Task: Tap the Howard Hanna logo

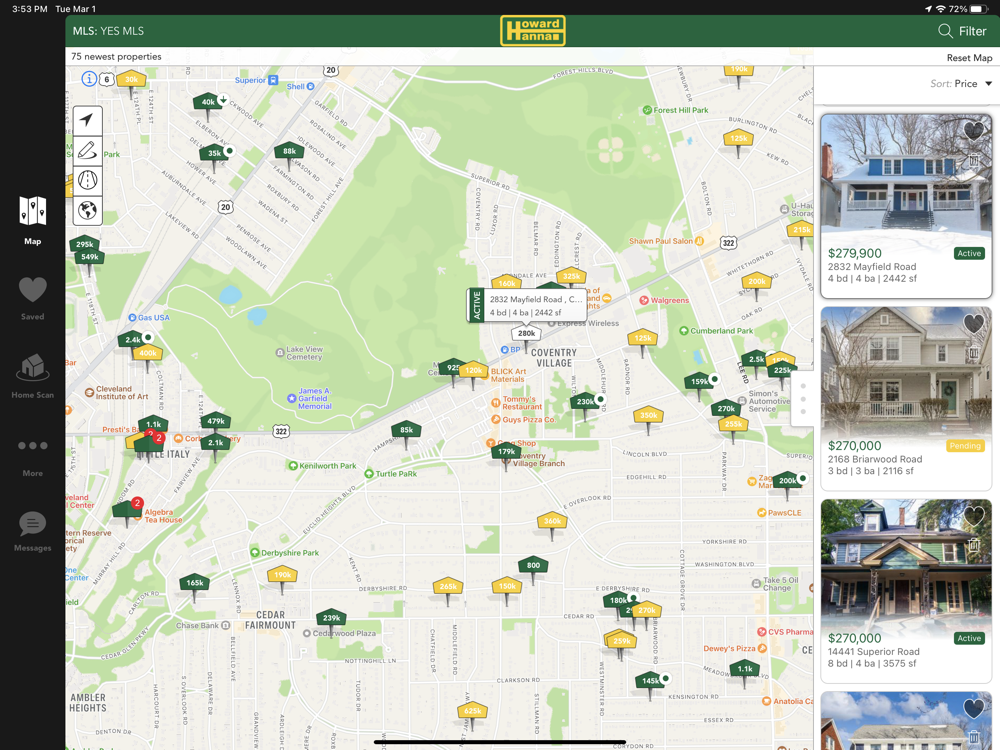Action: (x=533, y=31)
